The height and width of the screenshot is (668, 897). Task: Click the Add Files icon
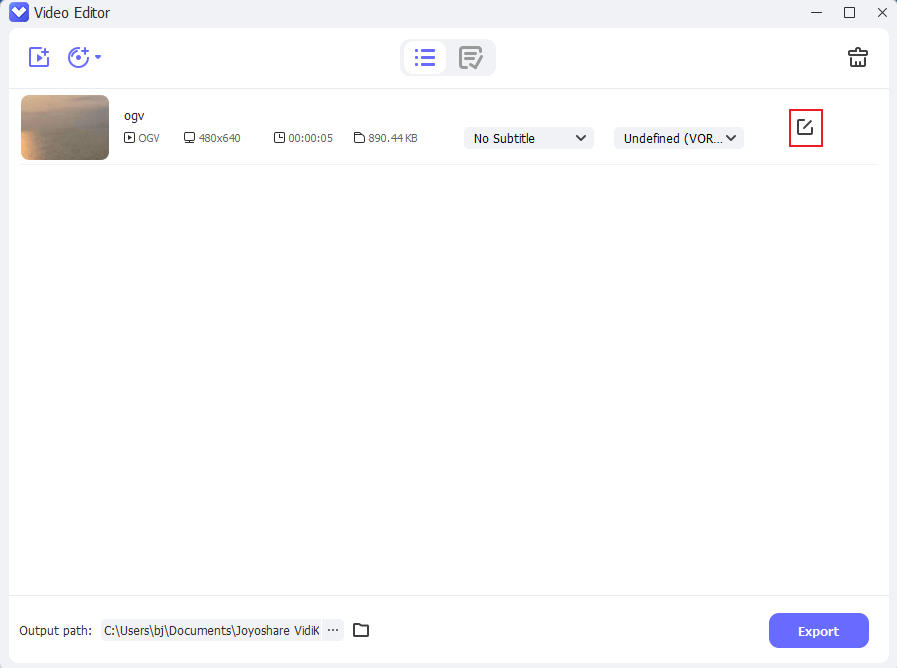39,57
